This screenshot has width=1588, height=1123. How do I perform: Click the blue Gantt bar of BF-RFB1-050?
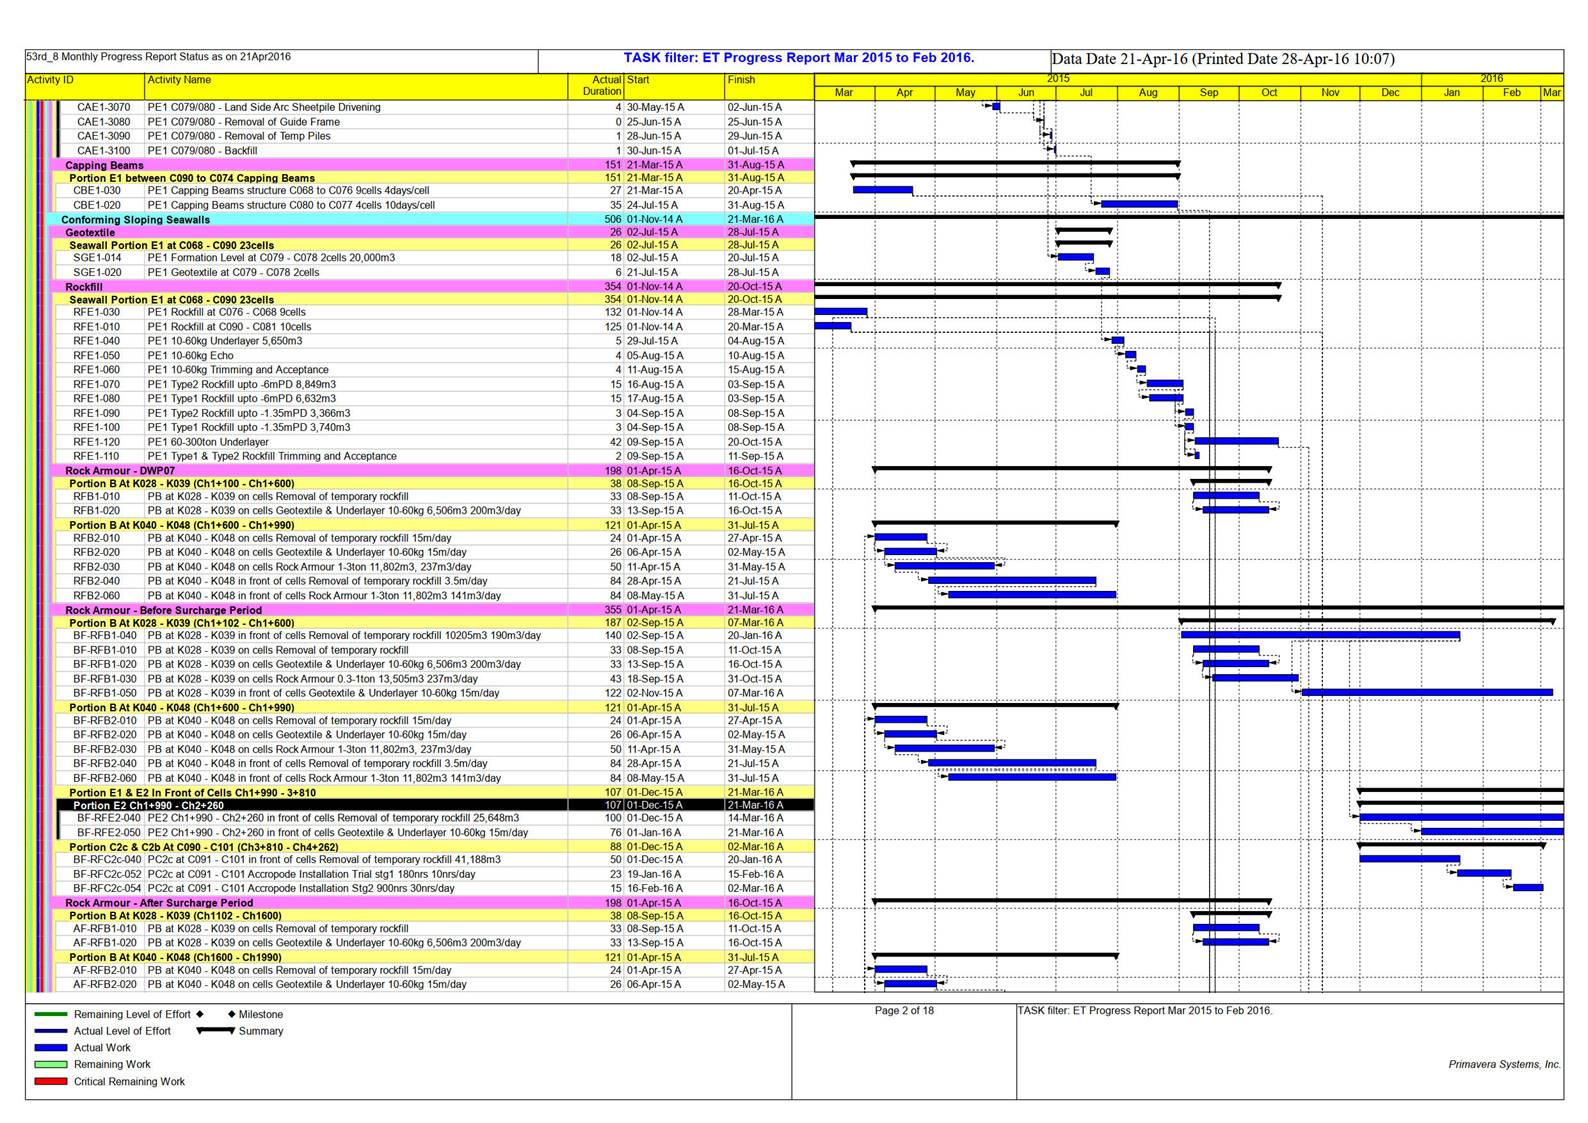(1427, 692)
